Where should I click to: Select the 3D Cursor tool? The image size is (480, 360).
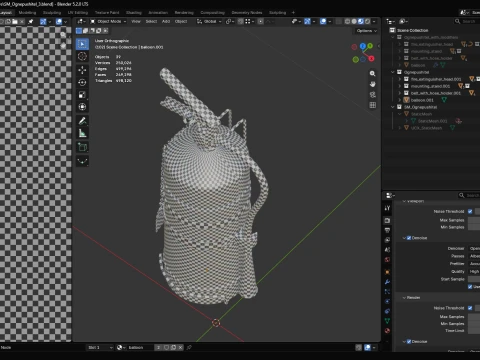(x=82, y=56)
